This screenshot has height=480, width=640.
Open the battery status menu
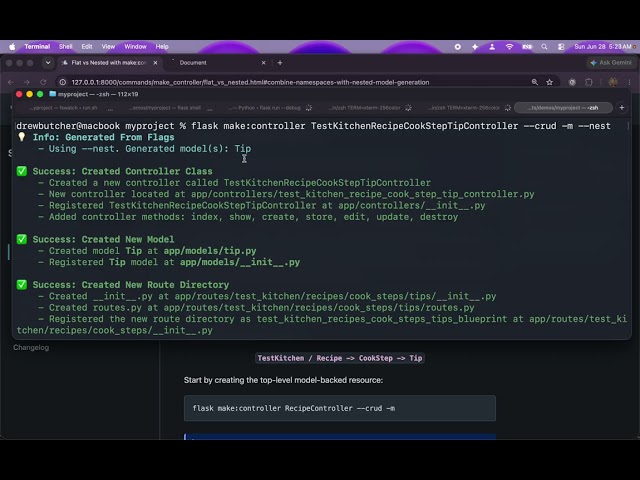(x=527, y=47)
